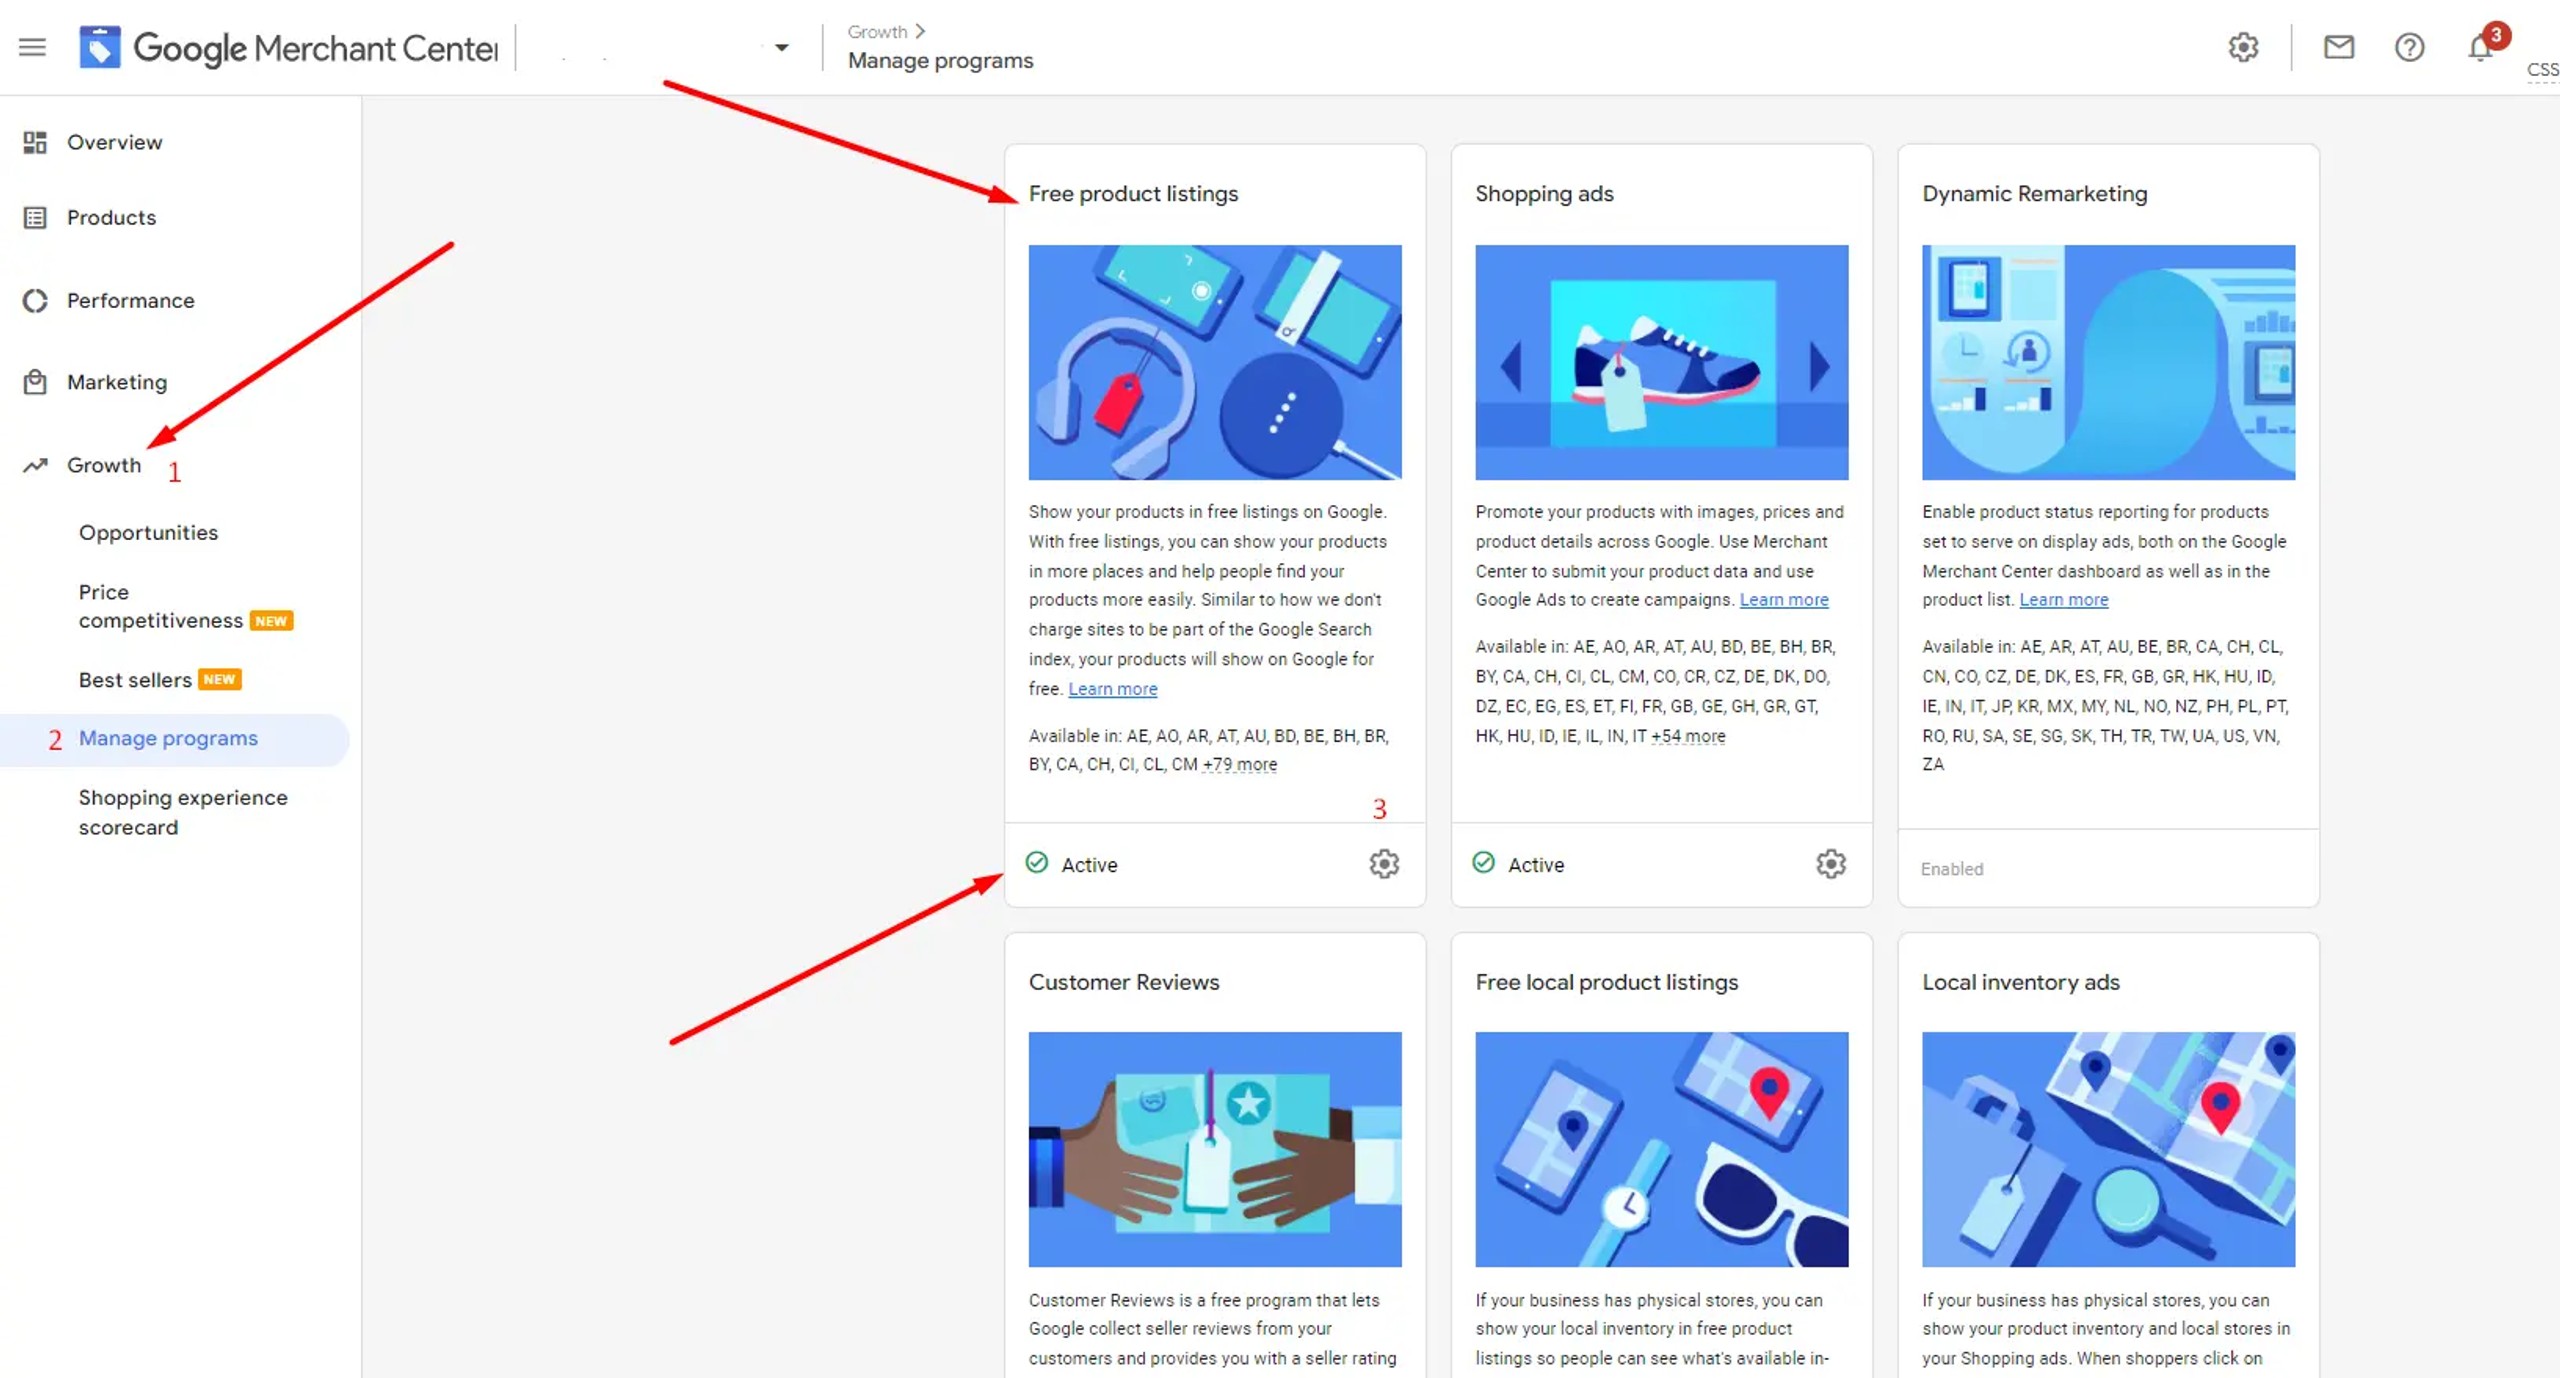This screenshot has width=2560, height=1378.
Task: Click Learn more under Dynamic Remarketing
Action: pyautogui.click(x=2063, y=600)
